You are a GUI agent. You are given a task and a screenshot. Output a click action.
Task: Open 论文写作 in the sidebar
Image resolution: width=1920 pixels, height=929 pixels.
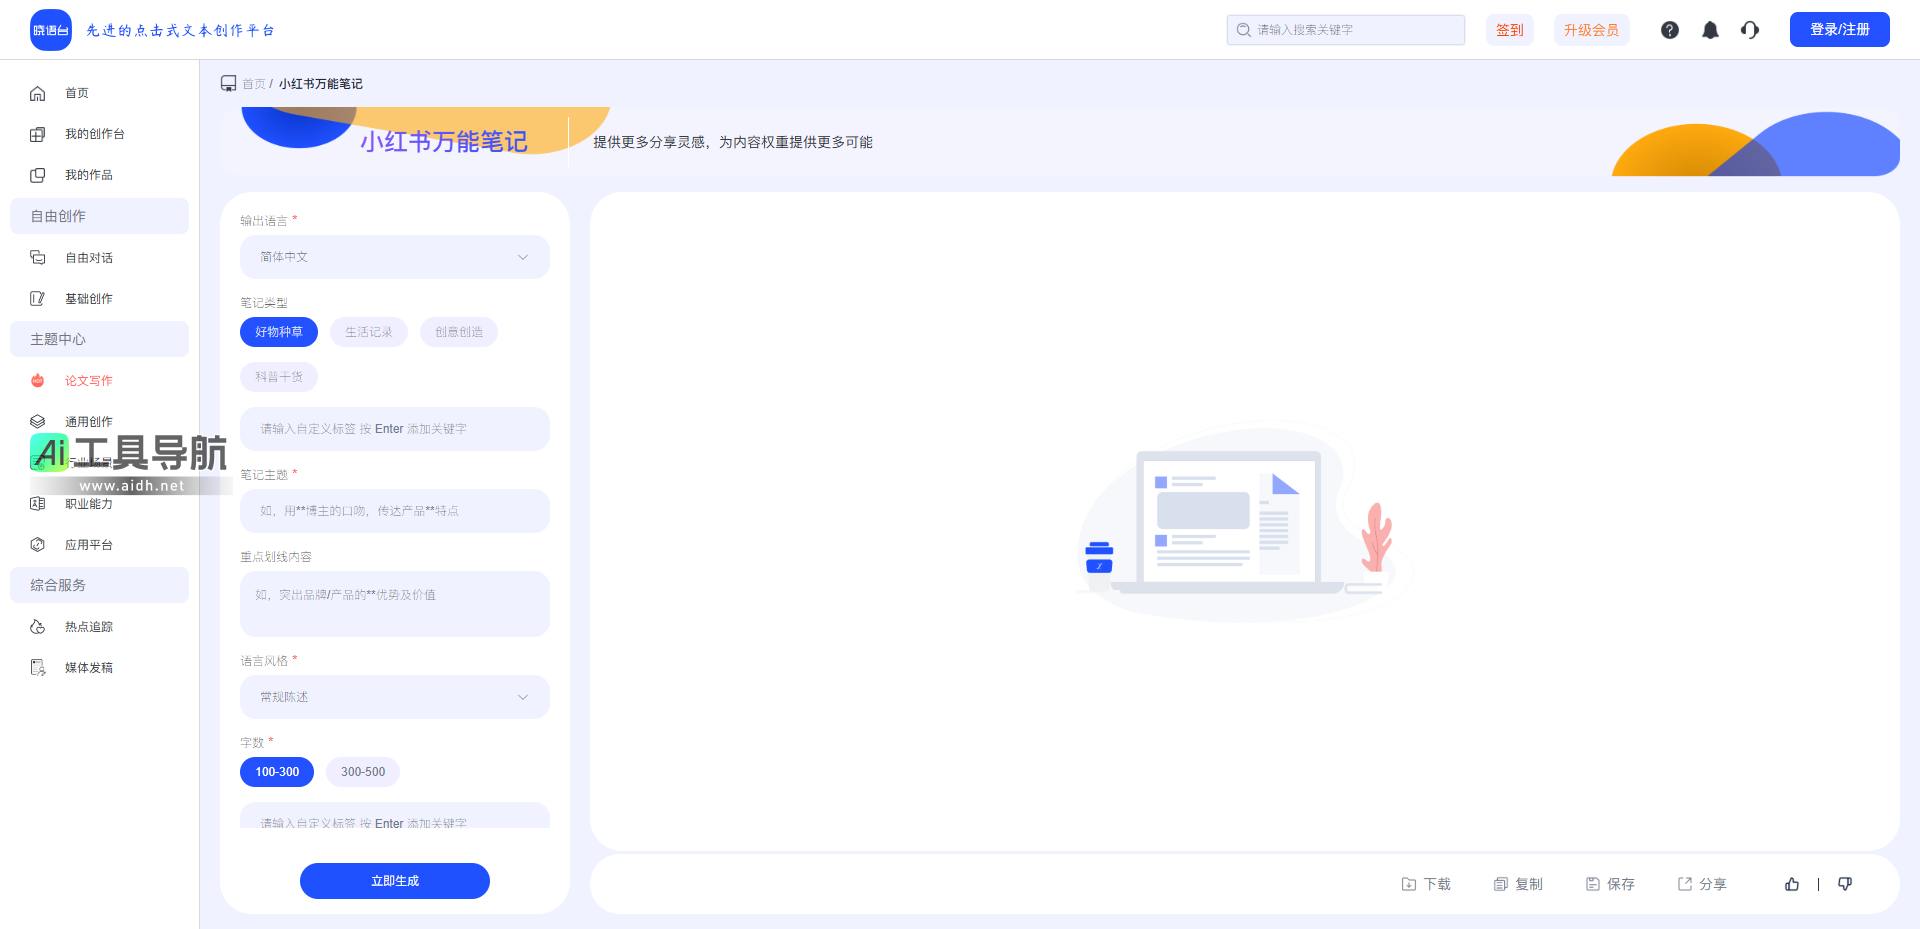[x=88, y=381]
